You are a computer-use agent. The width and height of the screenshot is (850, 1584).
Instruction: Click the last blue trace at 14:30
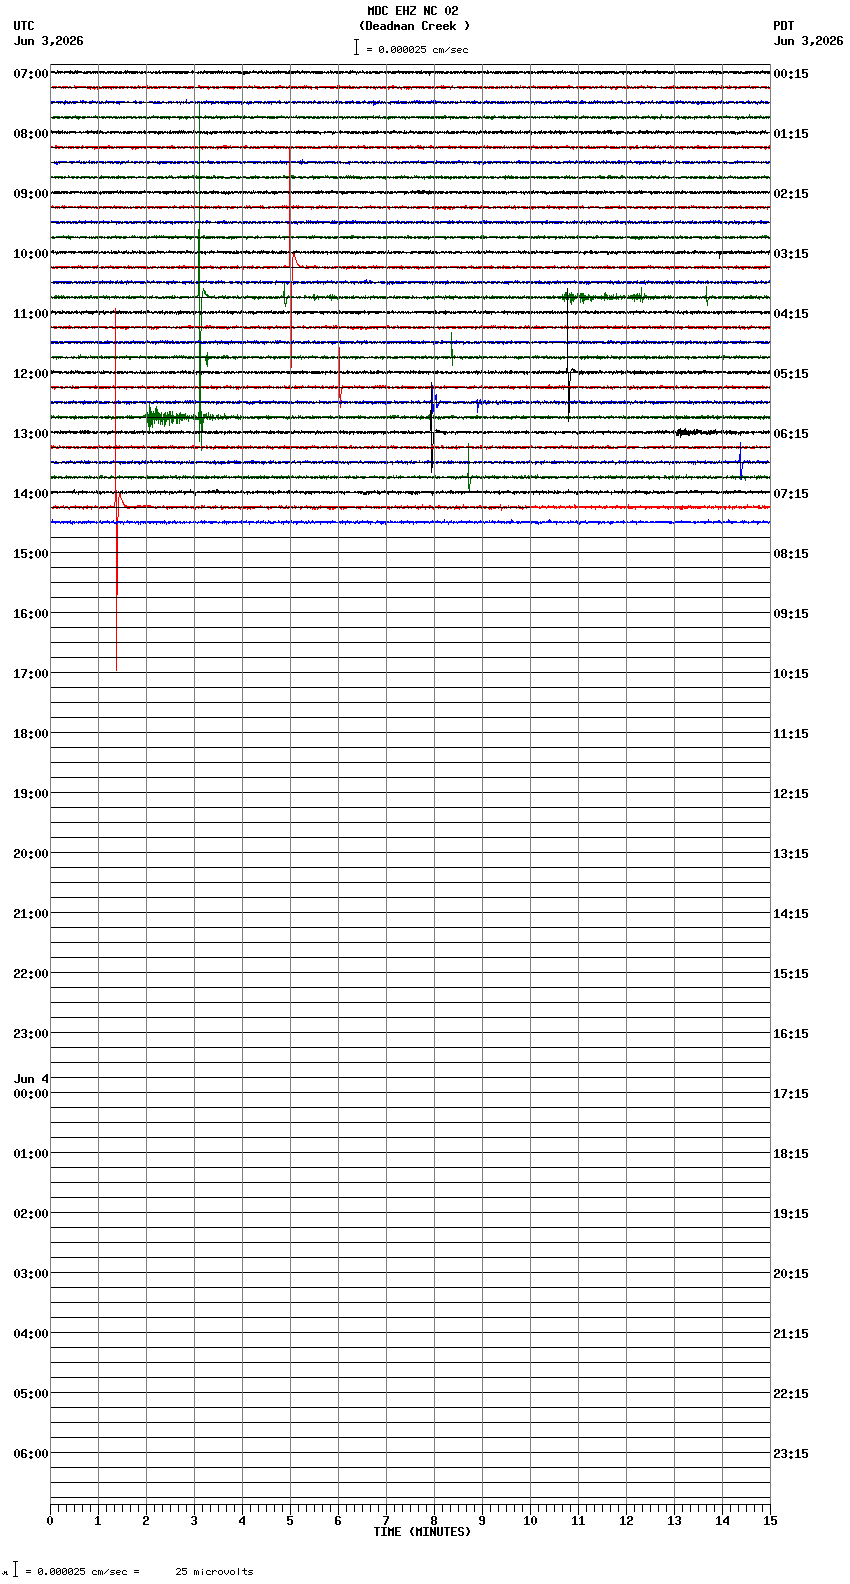click(x=410, y=522)
